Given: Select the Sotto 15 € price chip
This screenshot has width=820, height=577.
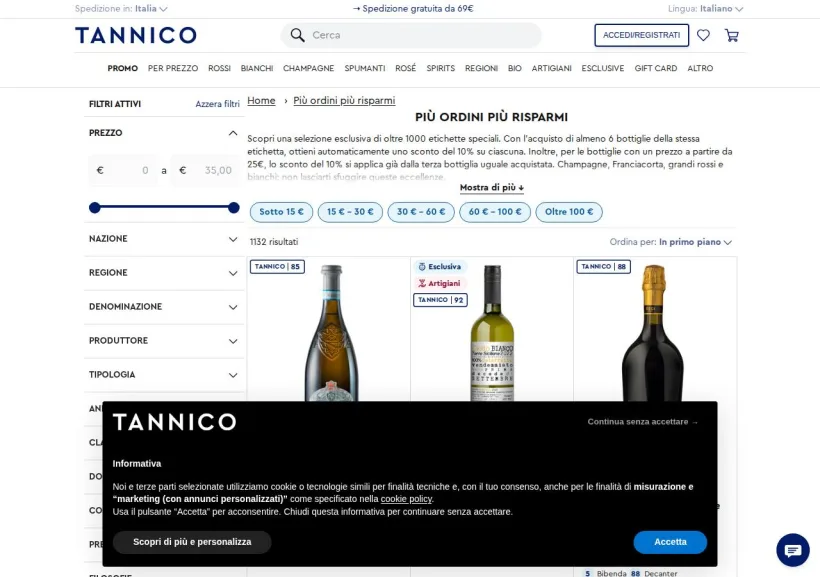Looking at the screenshot, I should tap(281, 212).
